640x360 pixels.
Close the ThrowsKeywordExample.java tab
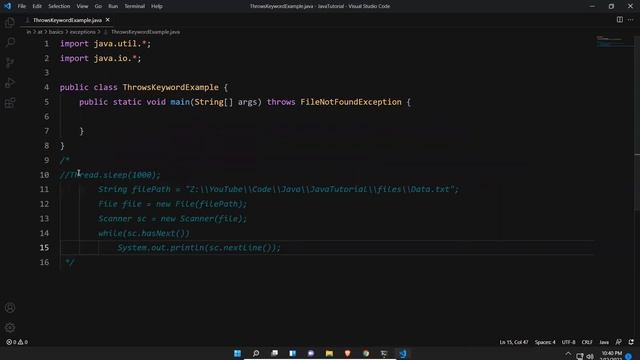(108, 20)
